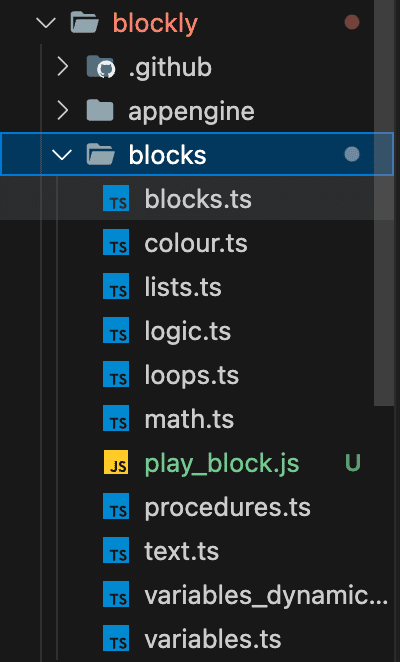This screenshot has width=400, height=662.
Task: Open the text.ts file
Action: [181, 551]
